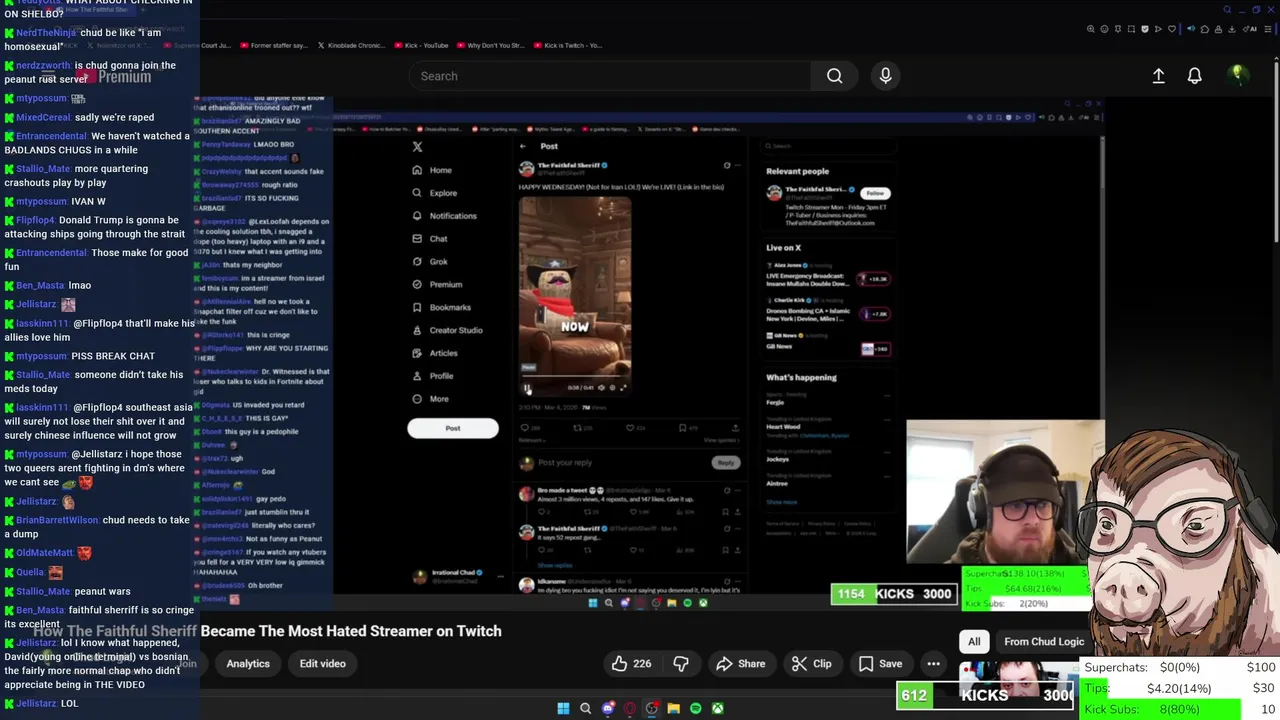Follow The Faithful Sheriff in Relevant people
This screenshot has height=720, width=1280.
876,193
